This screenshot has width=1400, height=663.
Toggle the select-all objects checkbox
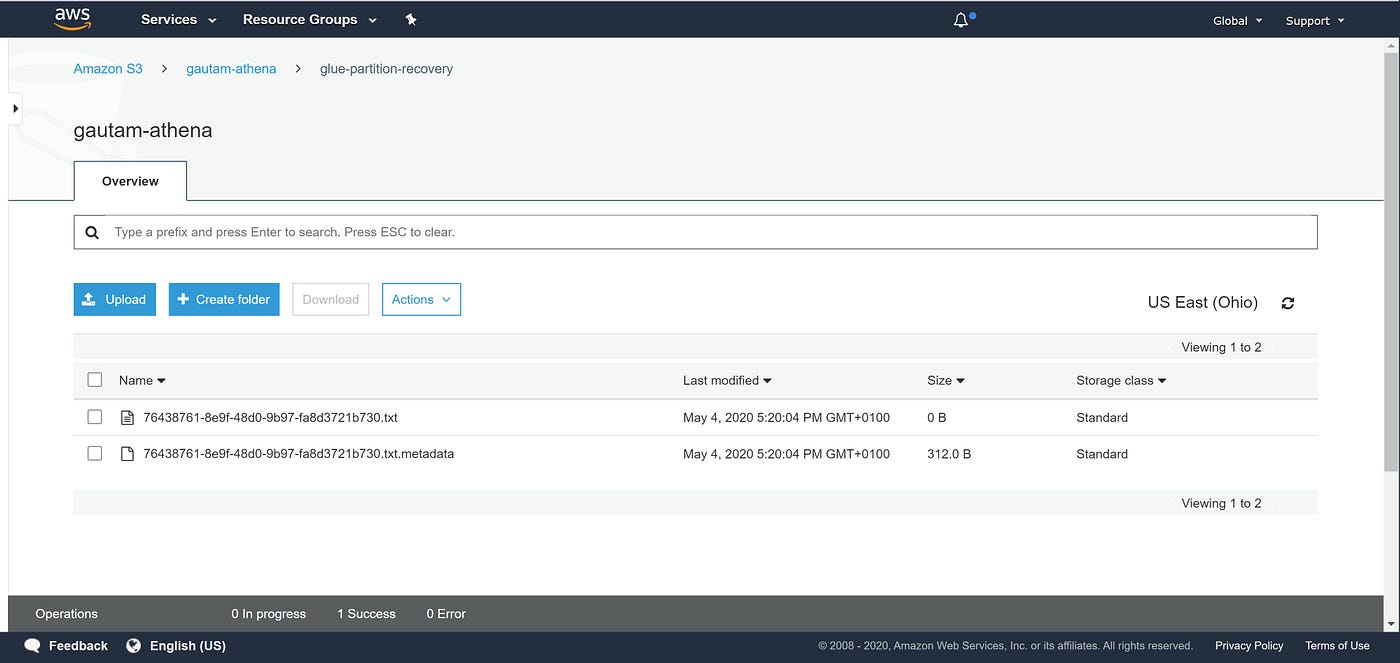point(94,379)
